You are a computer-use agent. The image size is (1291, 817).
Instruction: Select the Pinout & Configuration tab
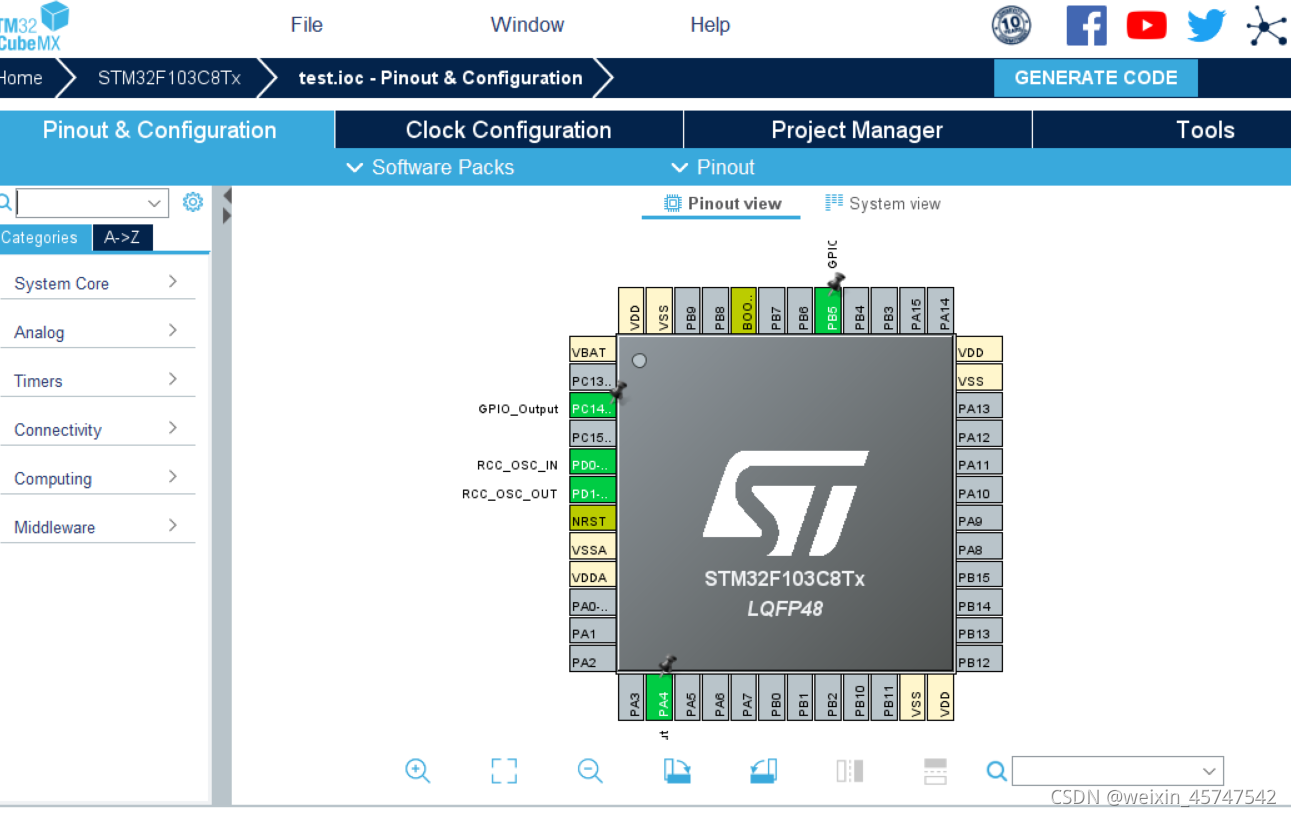[x=160, y=130]
